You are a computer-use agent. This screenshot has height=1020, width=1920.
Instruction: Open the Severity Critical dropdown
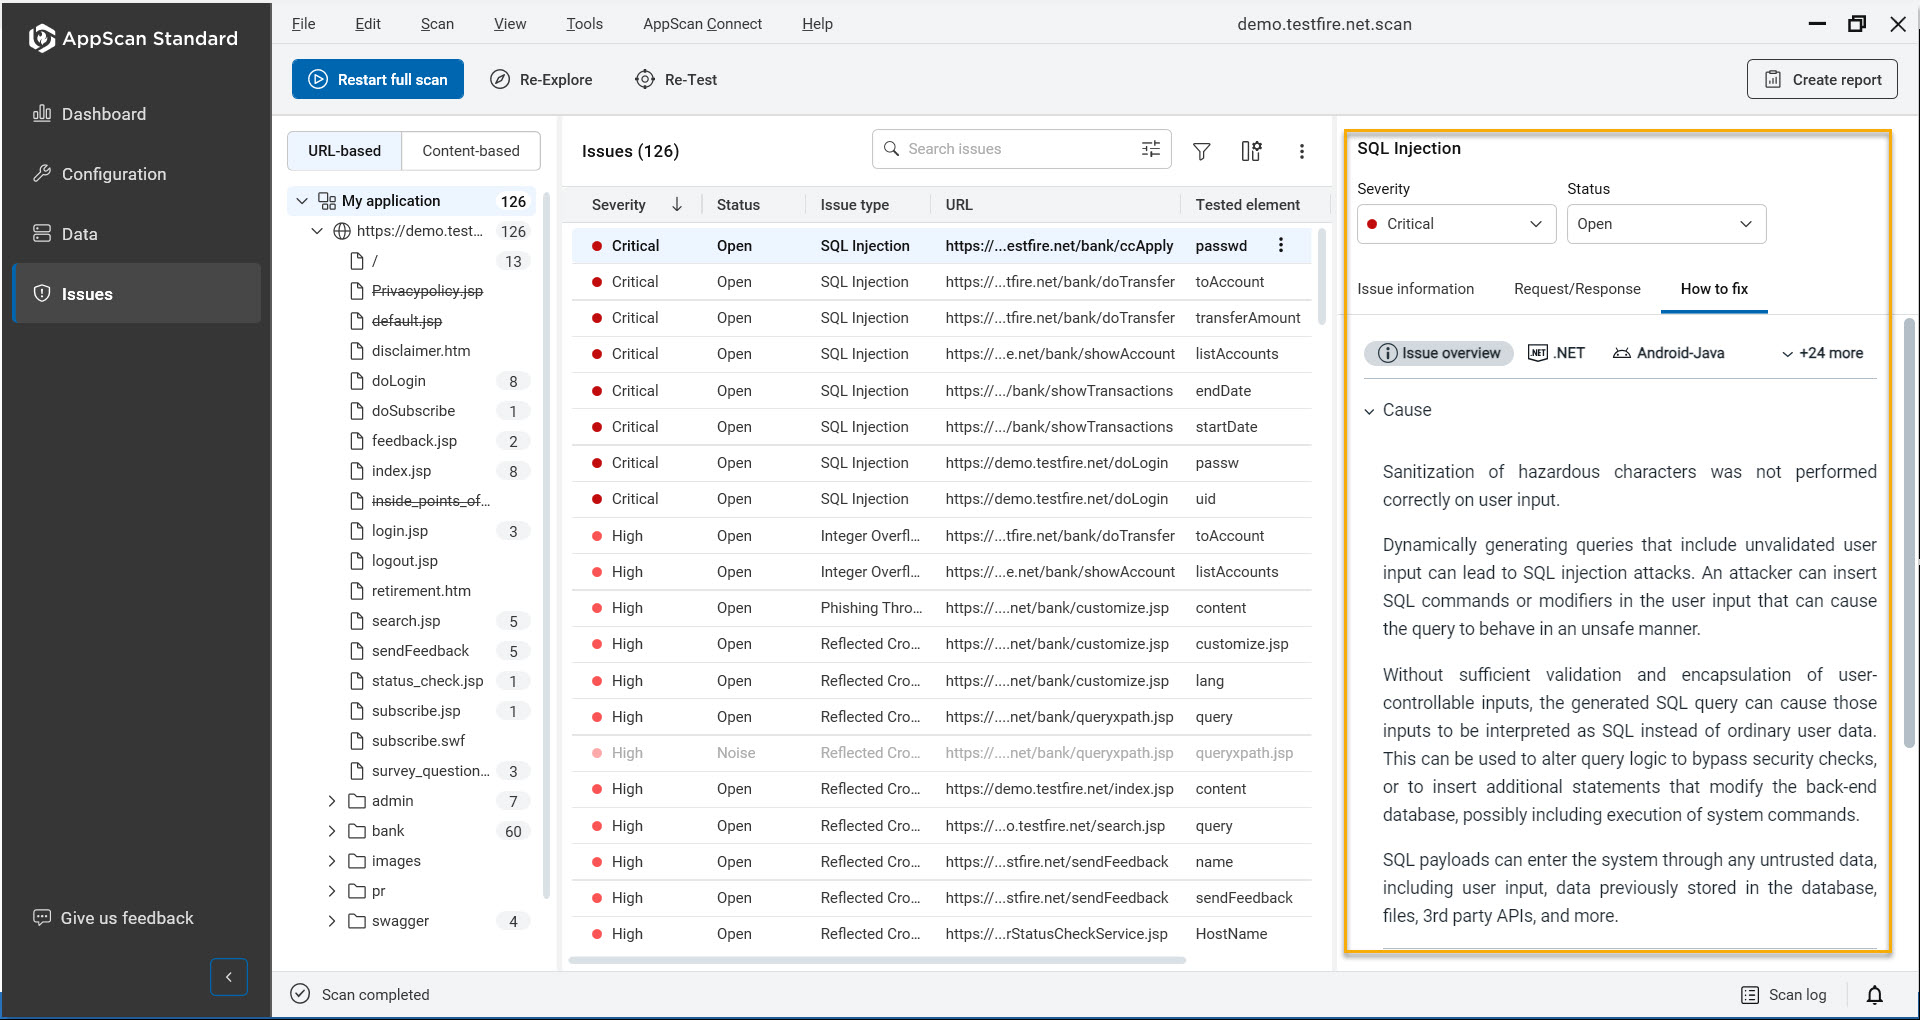pyautogui.click(x=1456, y=224)
